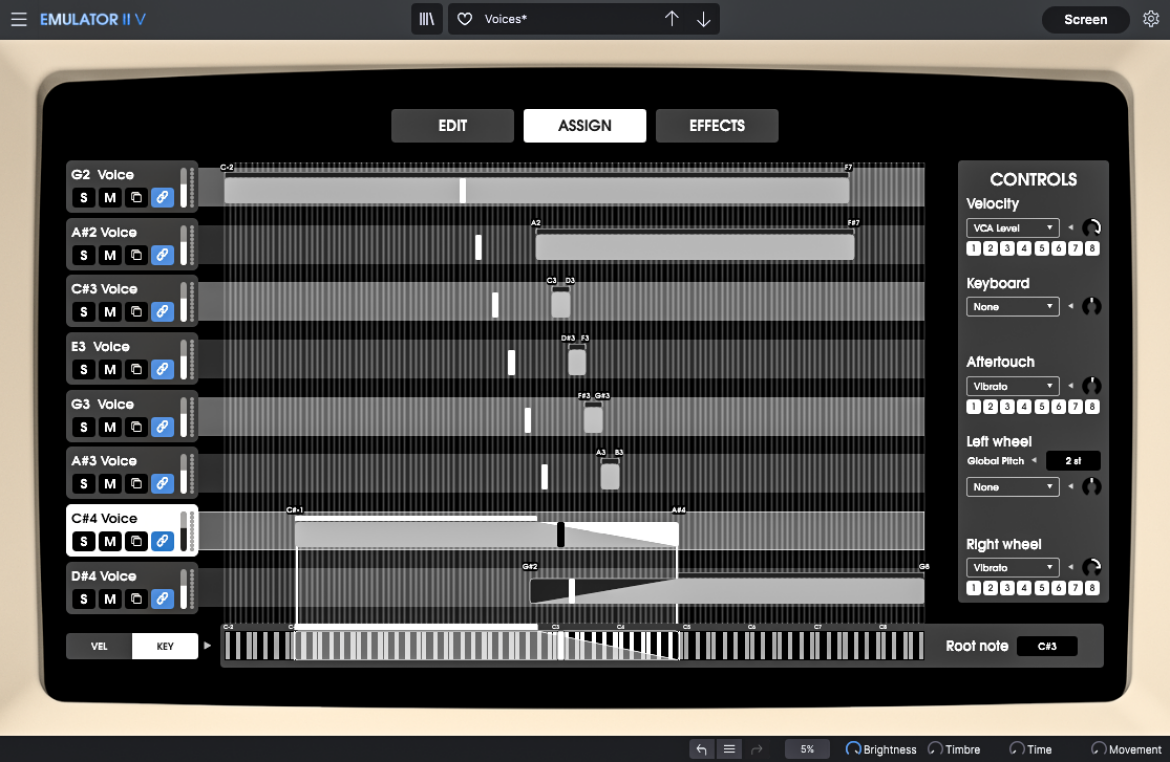
Task: Solo the C#4 Voice
Action: (84, 541)
